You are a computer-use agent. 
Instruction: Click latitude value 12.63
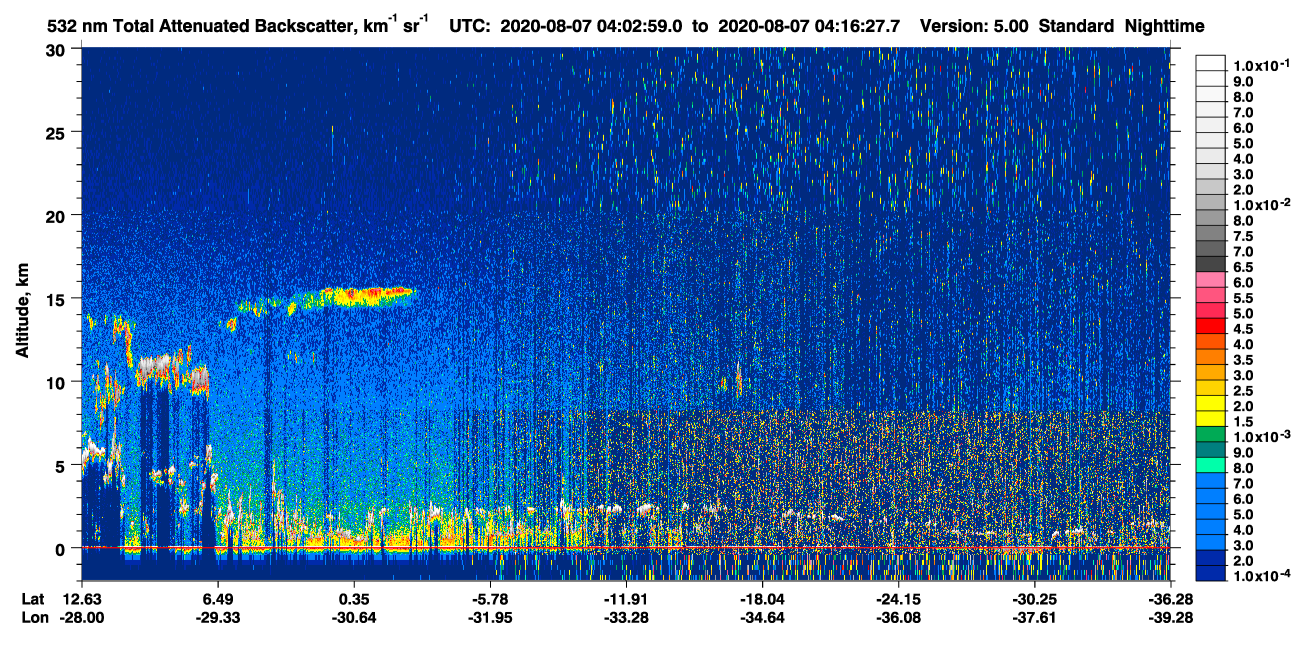click(80, 598)
